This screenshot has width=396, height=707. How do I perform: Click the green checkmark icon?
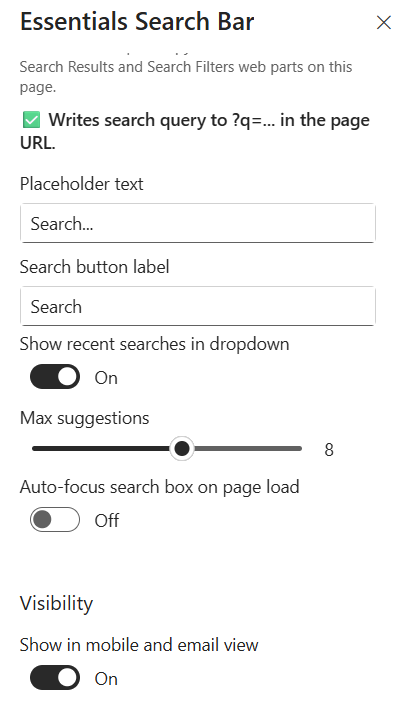[32, 120]
